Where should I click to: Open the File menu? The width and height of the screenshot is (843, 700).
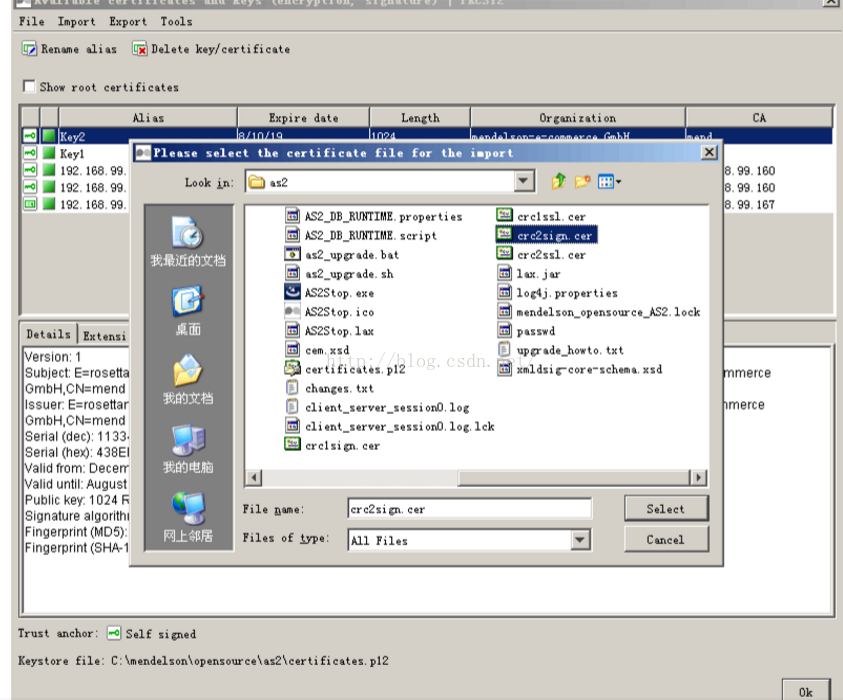[x=32, y=22]
